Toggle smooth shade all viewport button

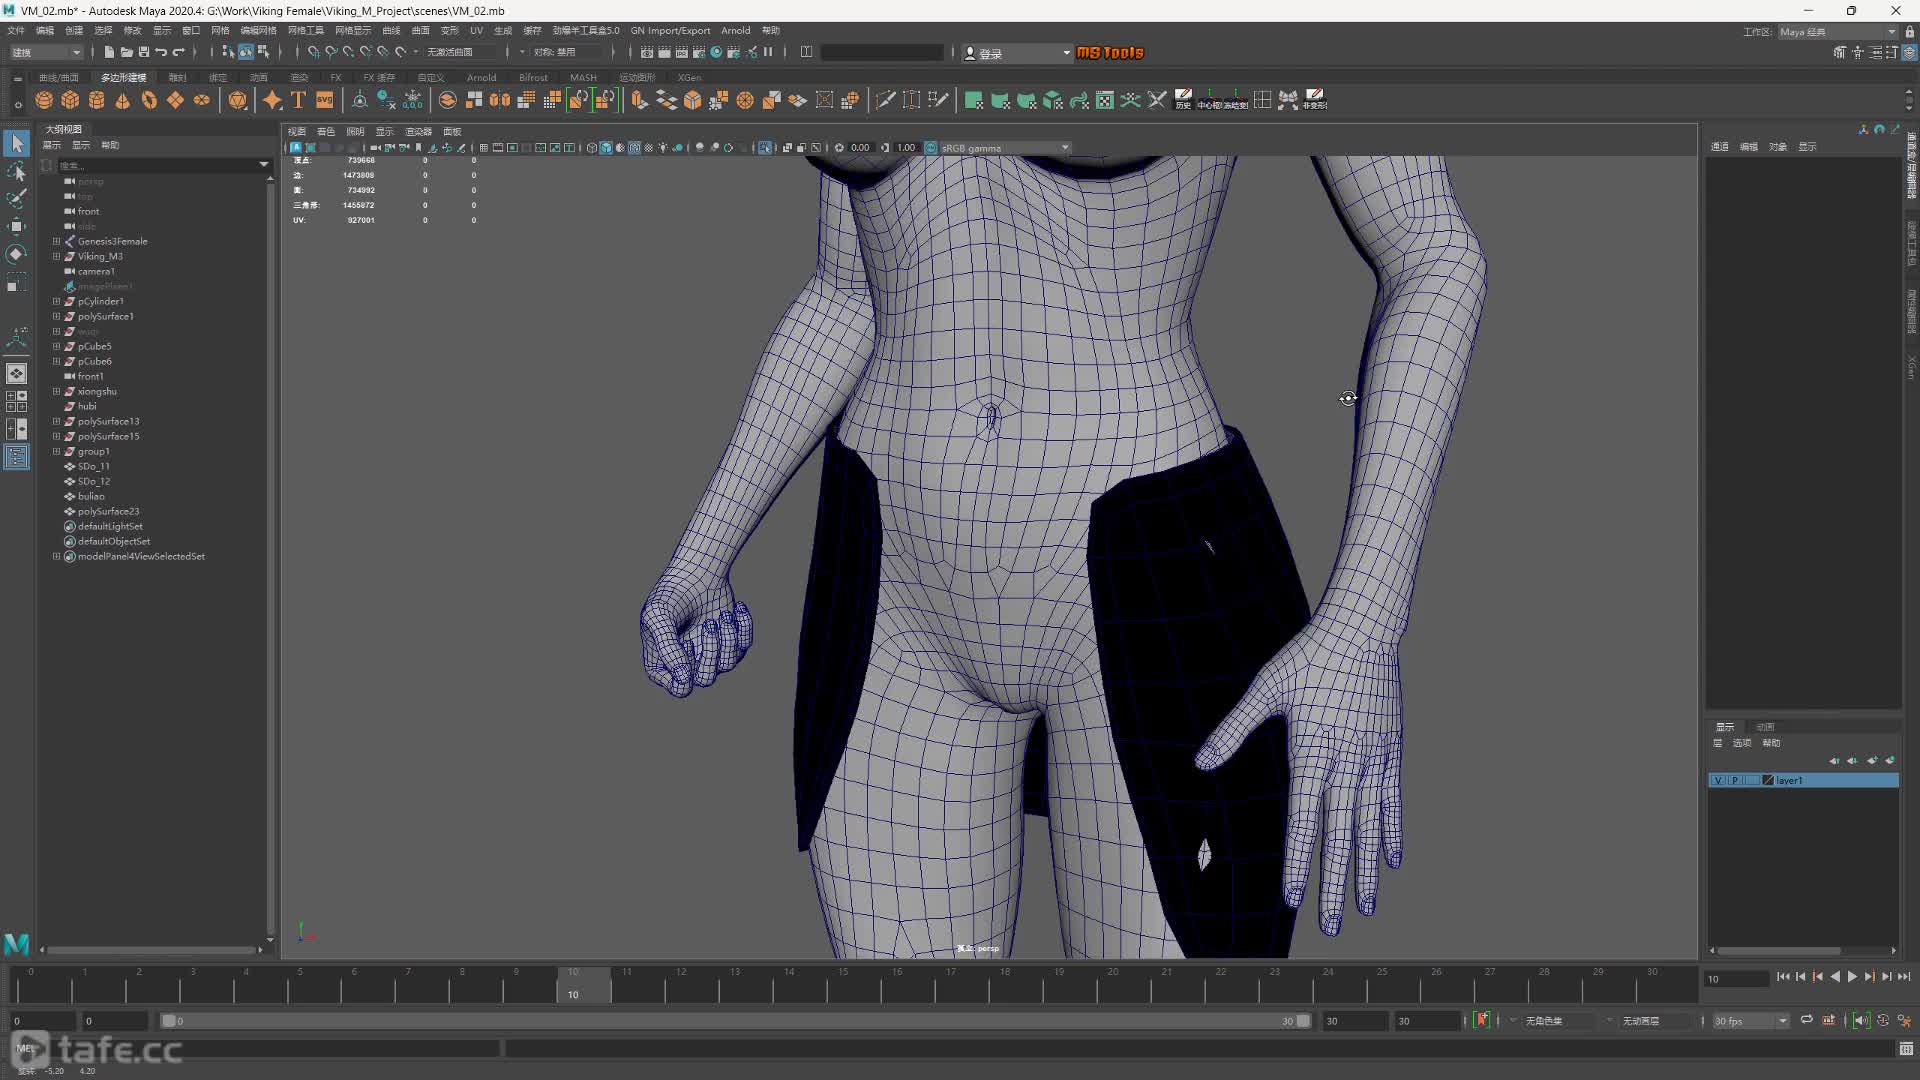pos(606,148)
